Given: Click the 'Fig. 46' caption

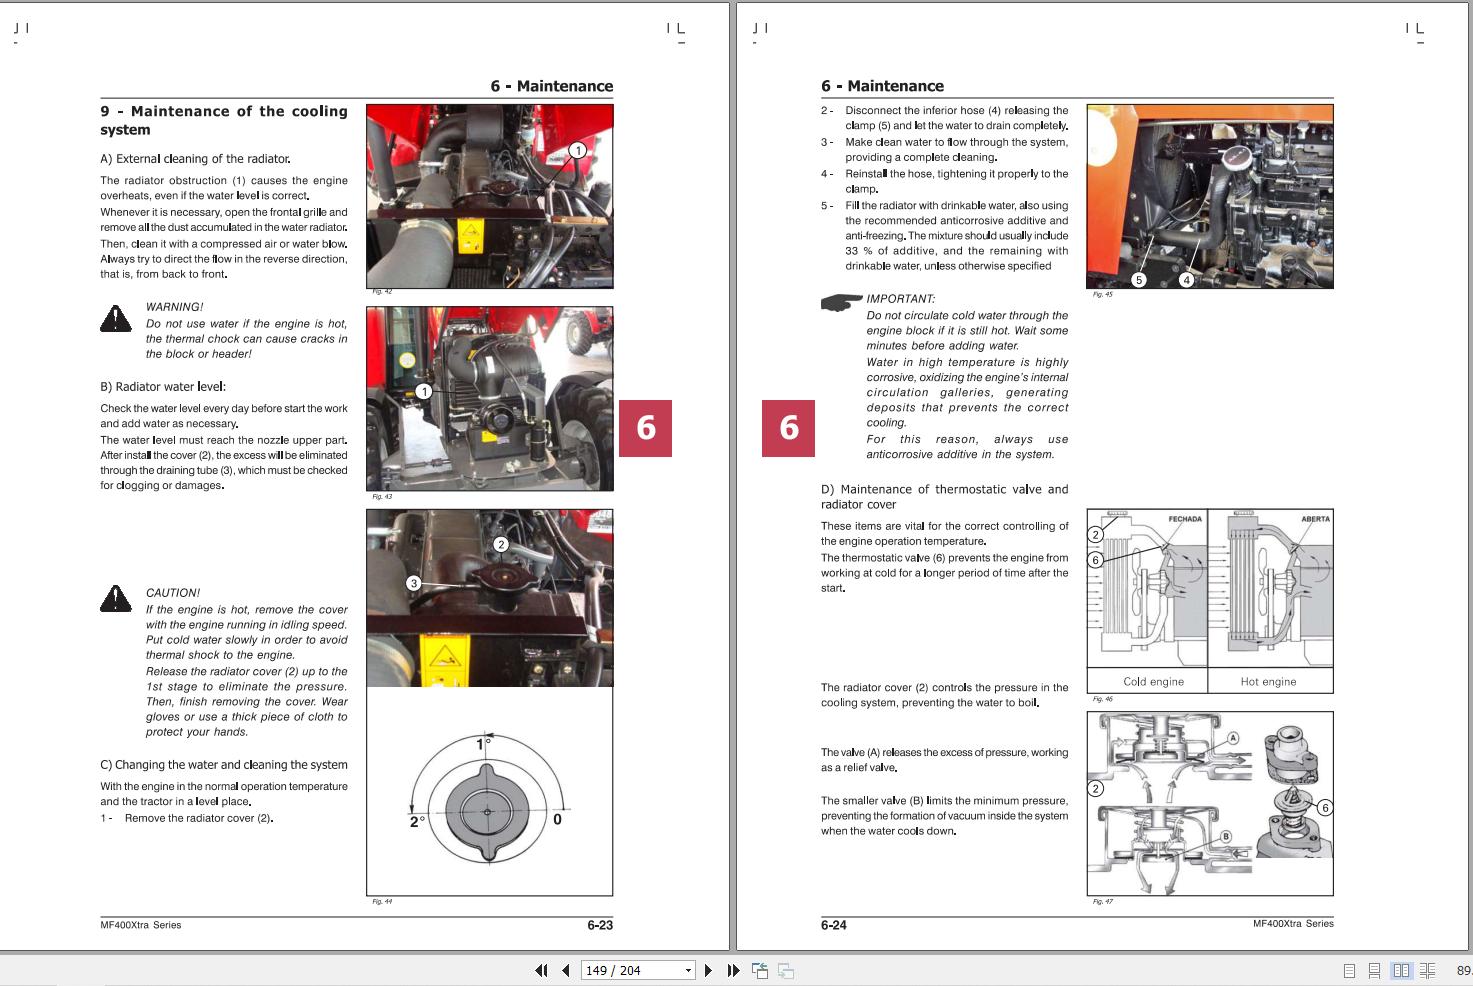Looking at the screenshot, I should 1102,700.
